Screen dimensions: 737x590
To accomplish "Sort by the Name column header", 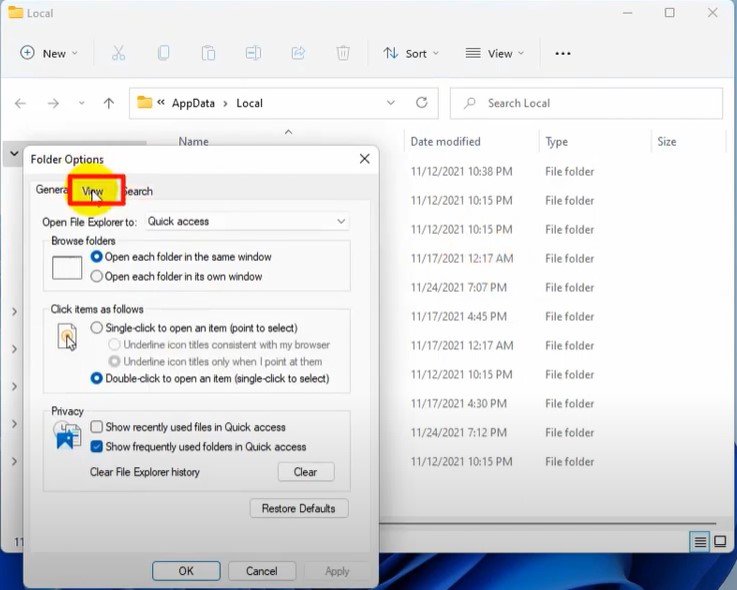I will tap(194, 141).
